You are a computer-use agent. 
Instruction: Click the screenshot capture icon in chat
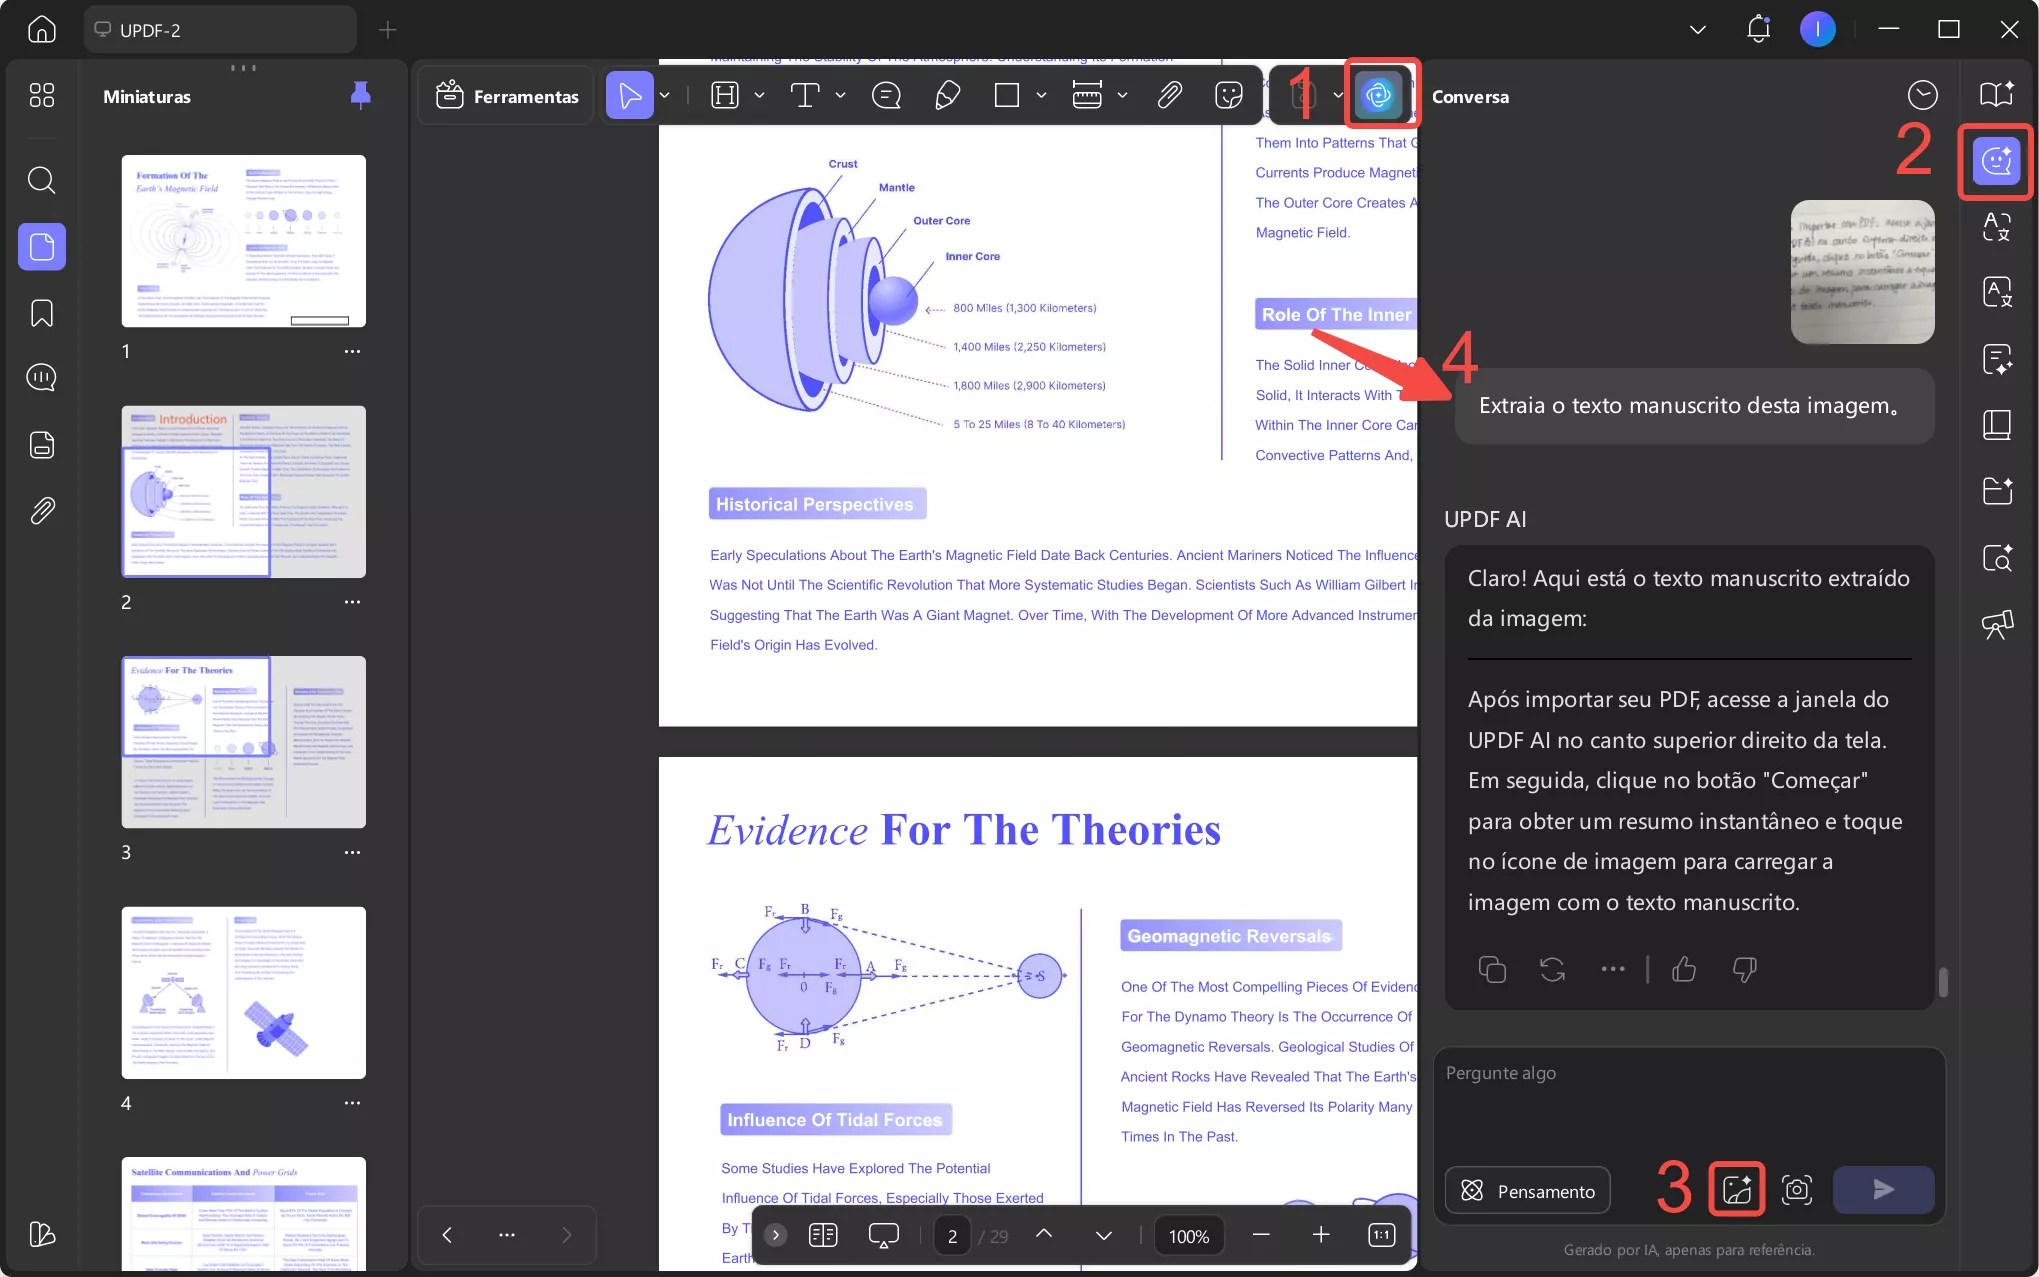coord(1796,1189)
